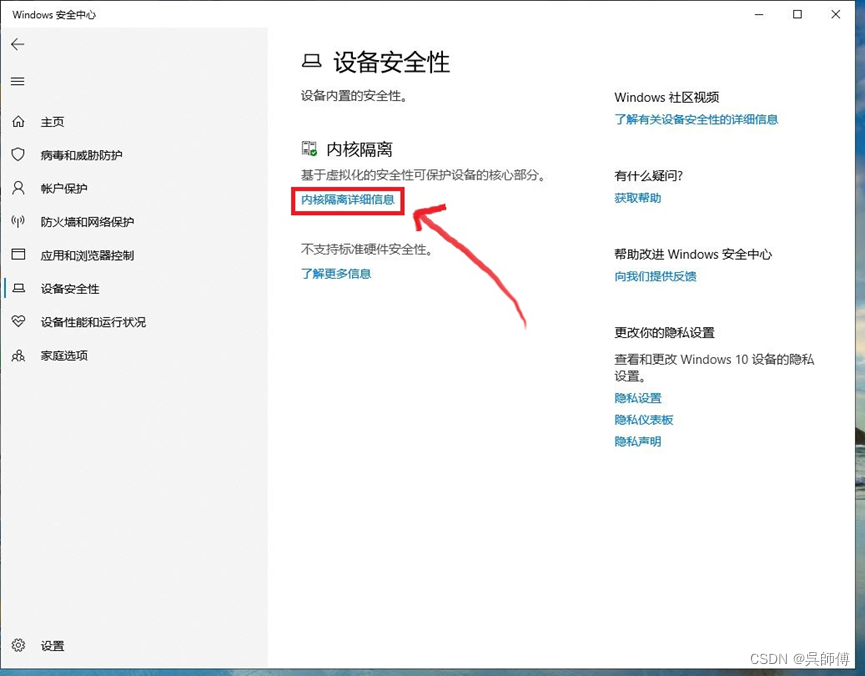Click the person icon for 帐户保护
Viewport: 865px width, 676px height.
pyautogui.click(x=18, y=188)
